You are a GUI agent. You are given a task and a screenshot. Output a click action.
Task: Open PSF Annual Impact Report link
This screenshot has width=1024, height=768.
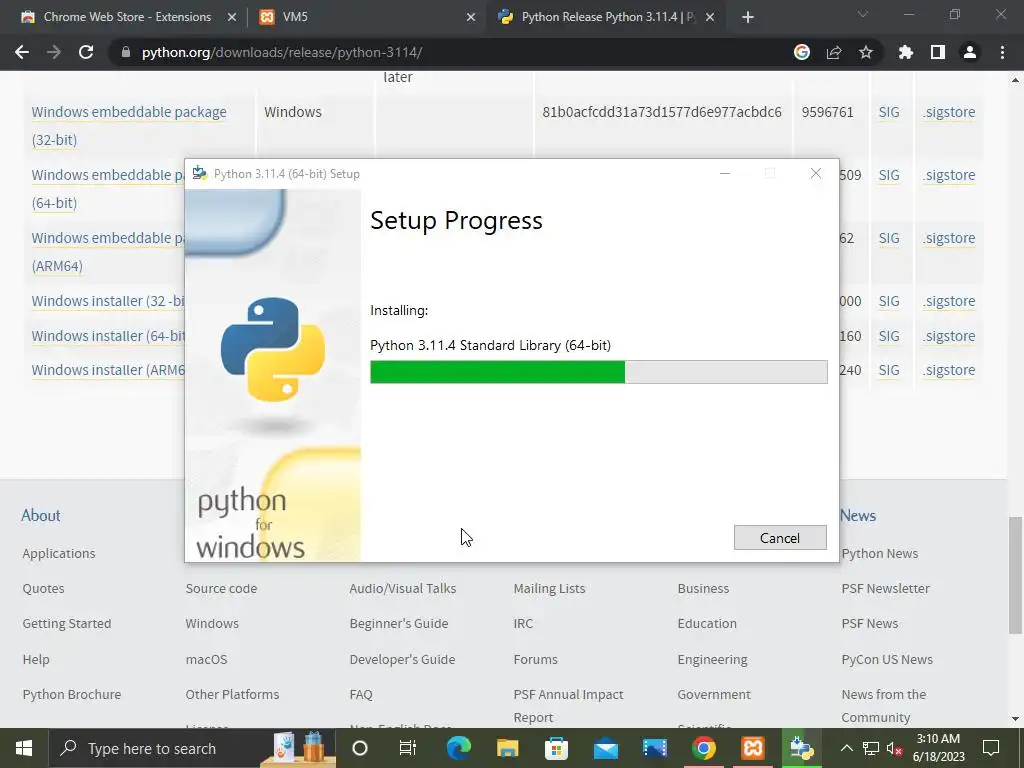pyautogui.click(x=568, y=705)
